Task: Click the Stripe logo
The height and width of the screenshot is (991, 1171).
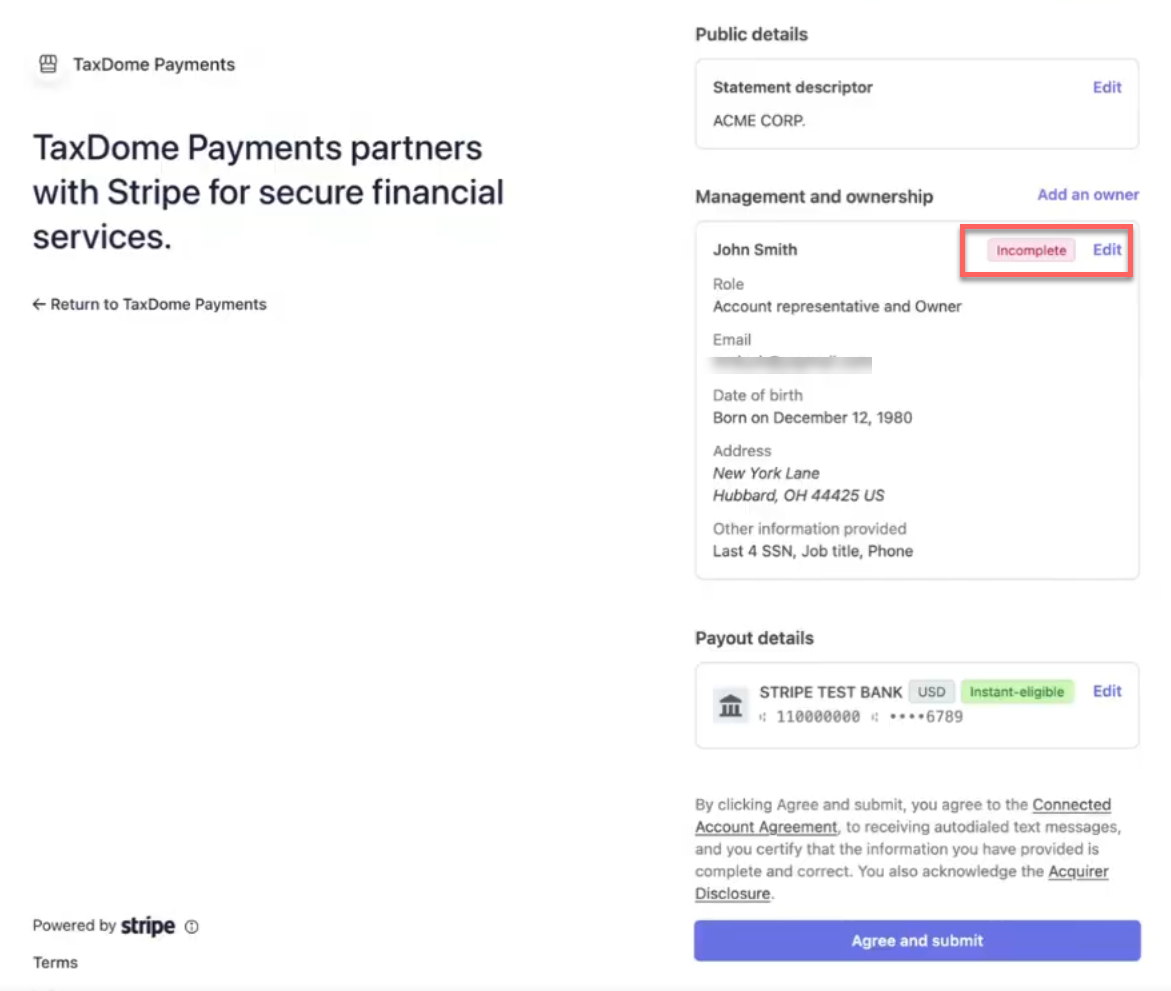Action: click(x=148, y=926)
